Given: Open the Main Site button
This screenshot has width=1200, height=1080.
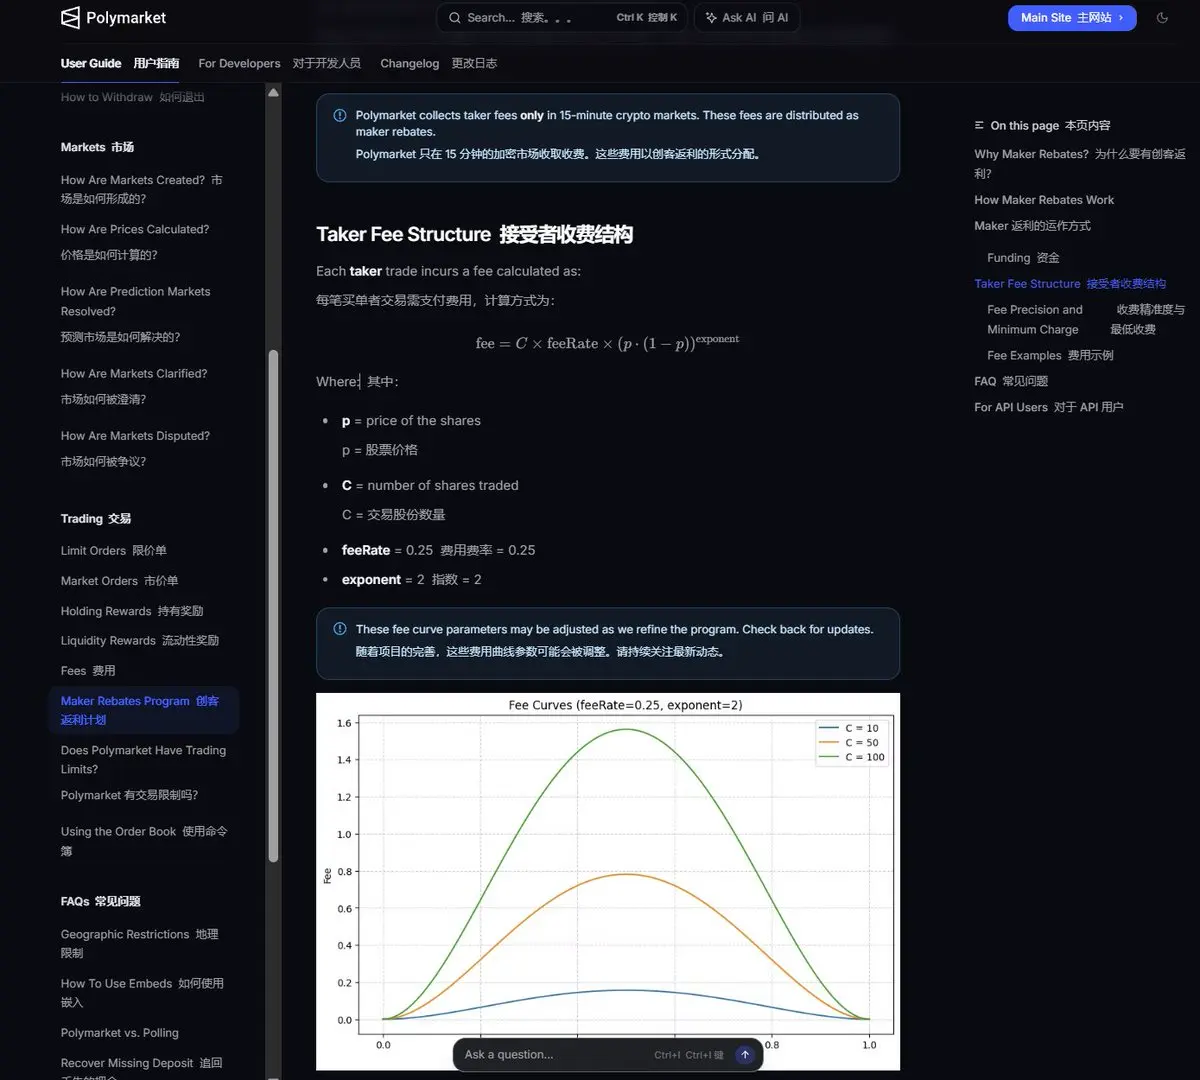Looking at the screenshot, I should coord(1071,18).
